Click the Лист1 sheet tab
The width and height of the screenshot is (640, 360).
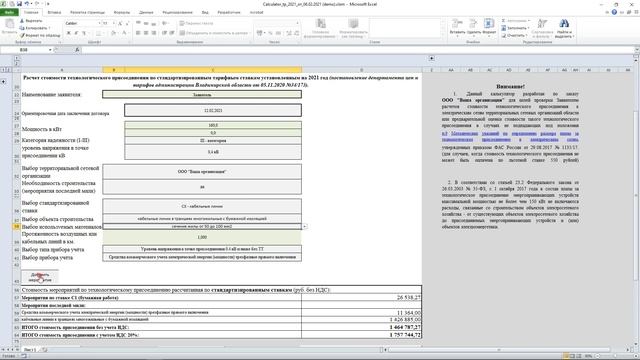tap(29, 350)
